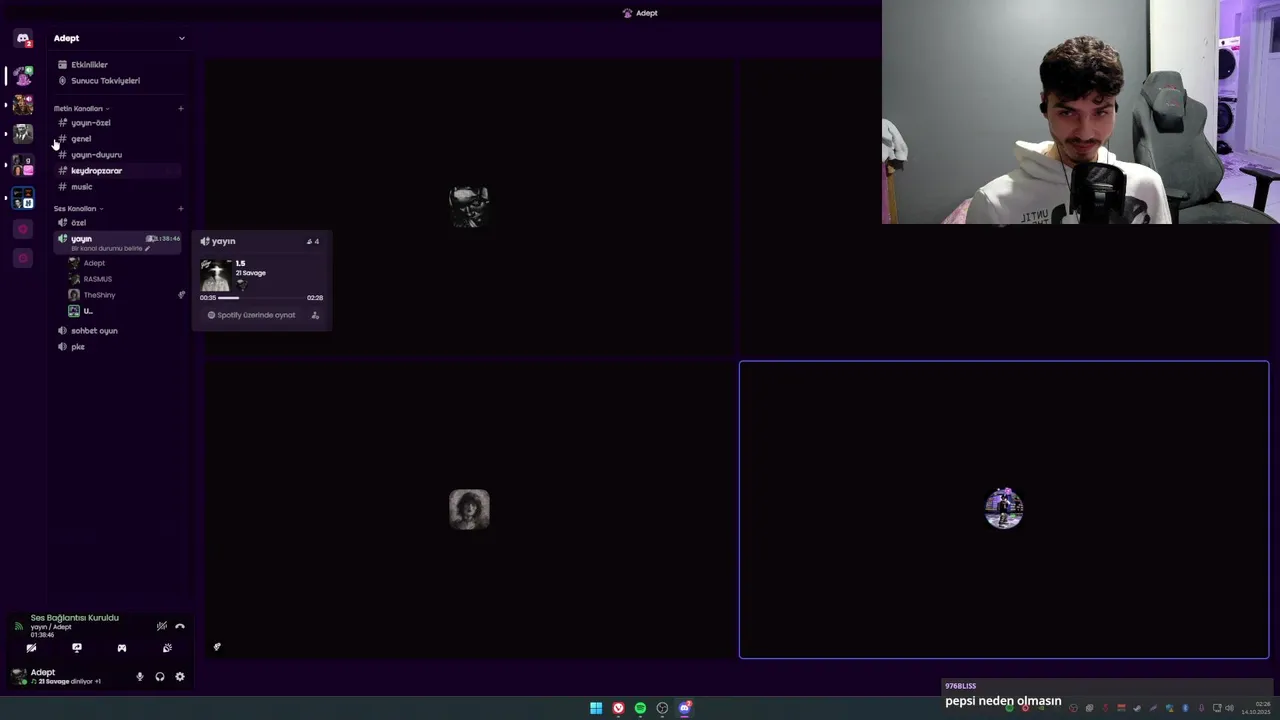
Task: Start an activity with the gamepad icon
Action: click(122, 648)
